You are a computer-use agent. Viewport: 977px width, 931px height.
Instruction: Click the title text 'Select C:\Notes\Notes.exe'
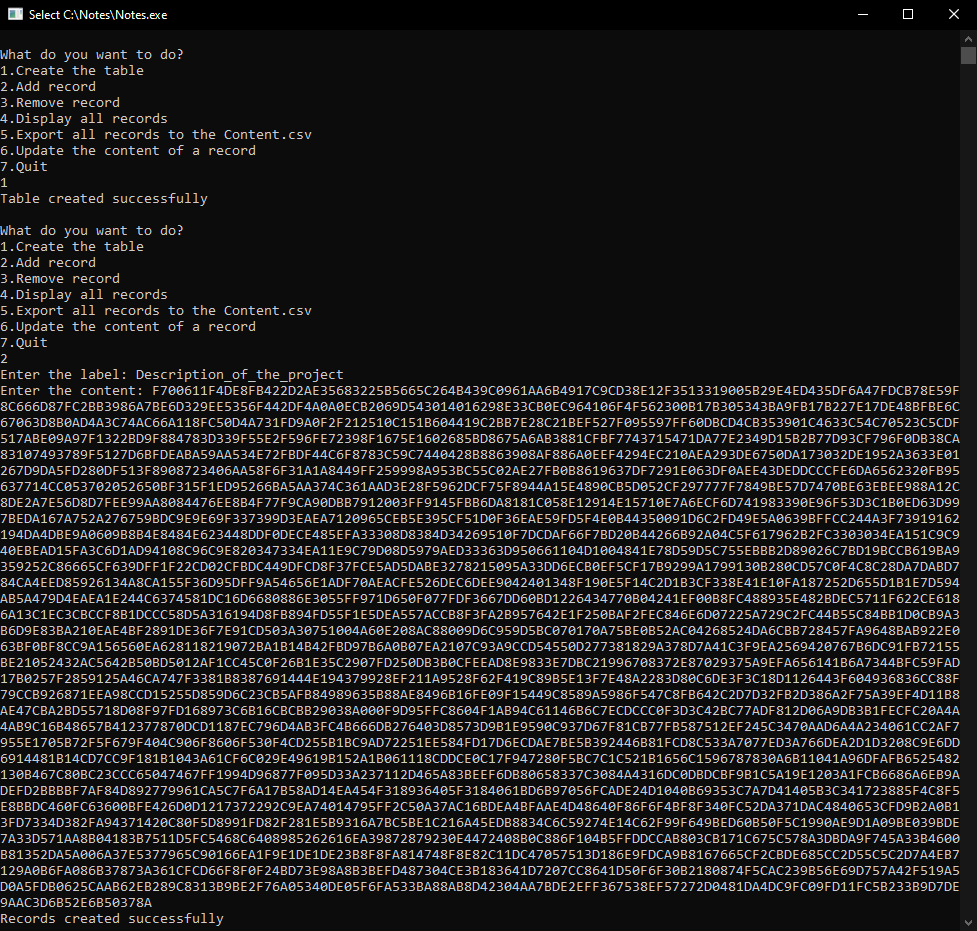click(98, 15)
